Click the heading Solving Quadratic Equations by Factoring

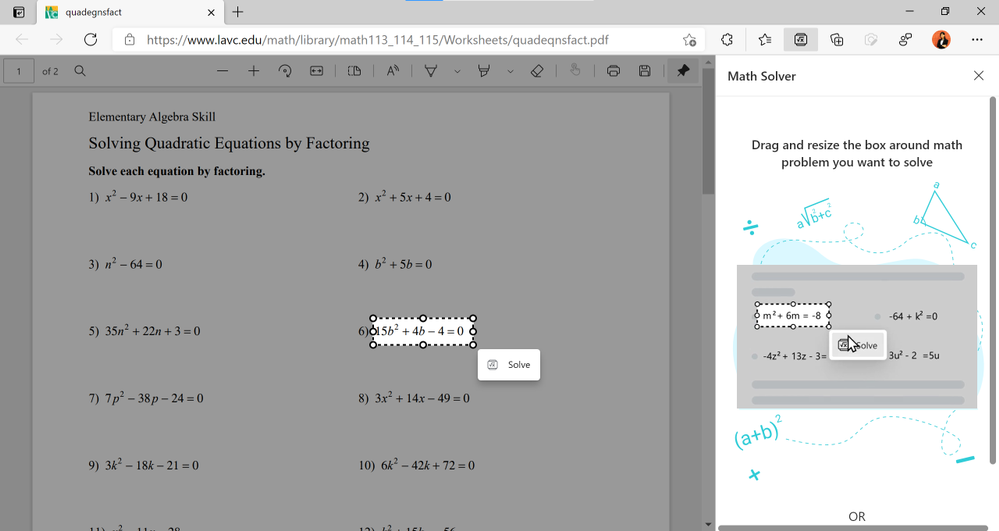click(229, 143)
